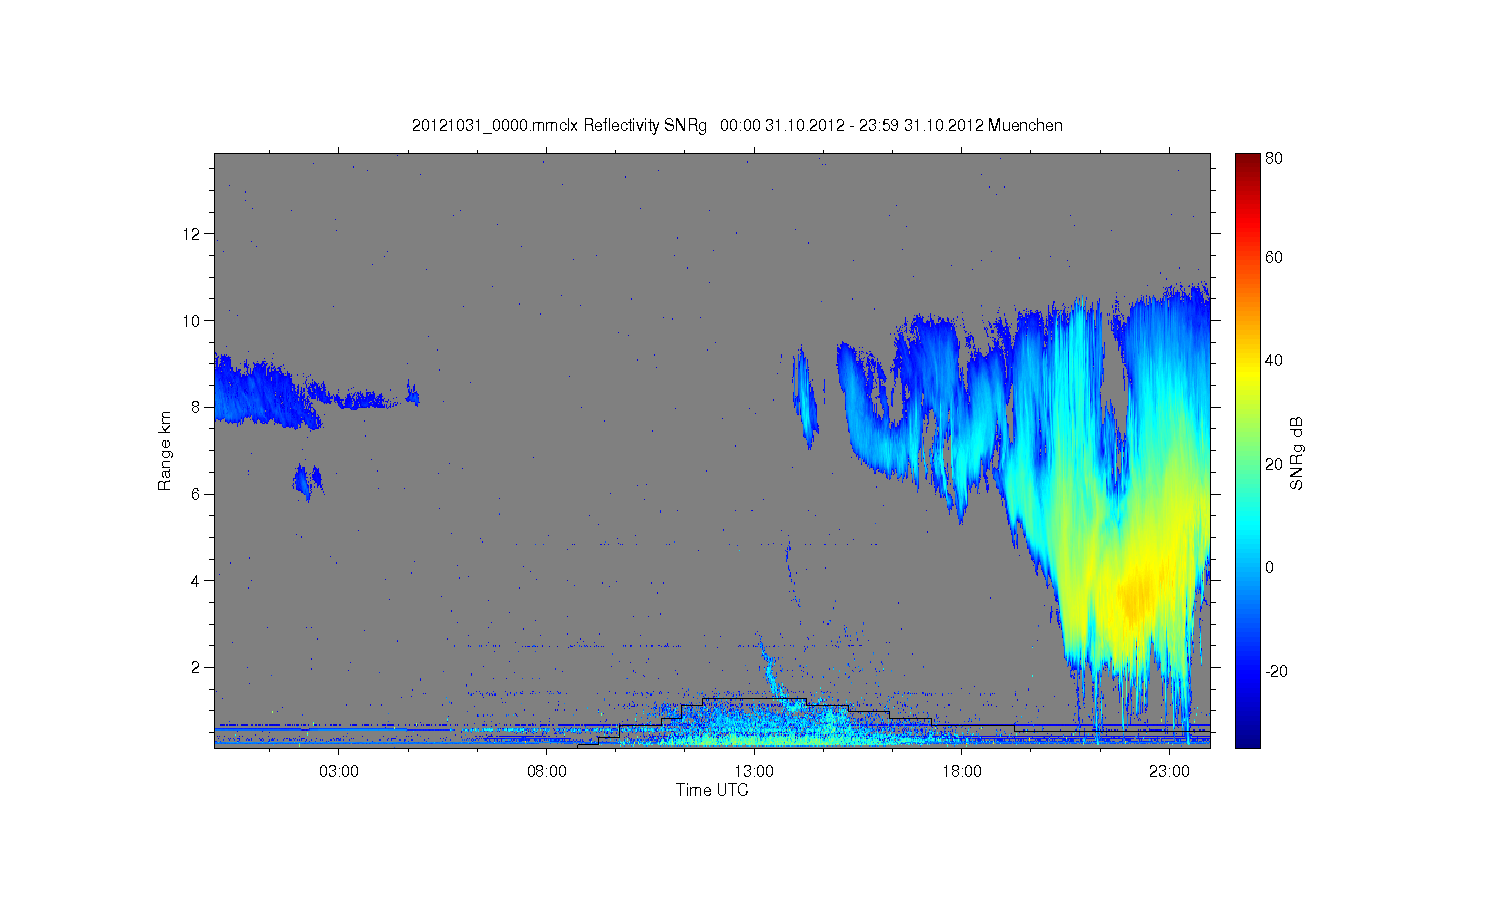Click the colorbar value 0
The height and width of the screenshot is (900, 1500).
click(x=1270, y=567)
